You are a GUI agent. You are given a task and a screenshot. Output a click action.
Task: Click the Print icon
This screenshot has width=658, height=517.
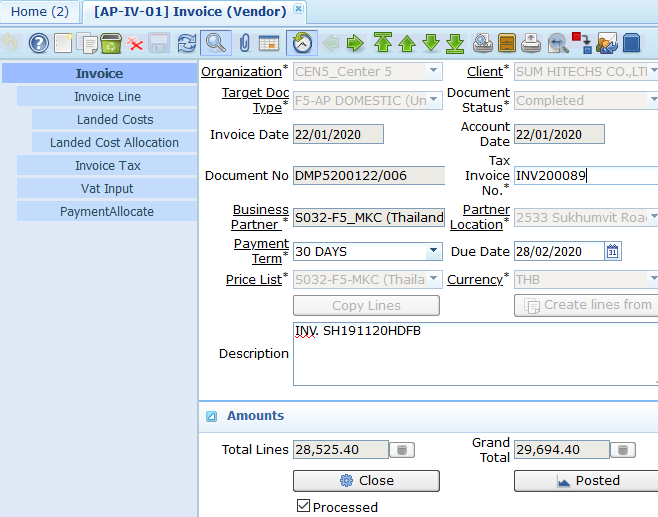click(531, 43)
